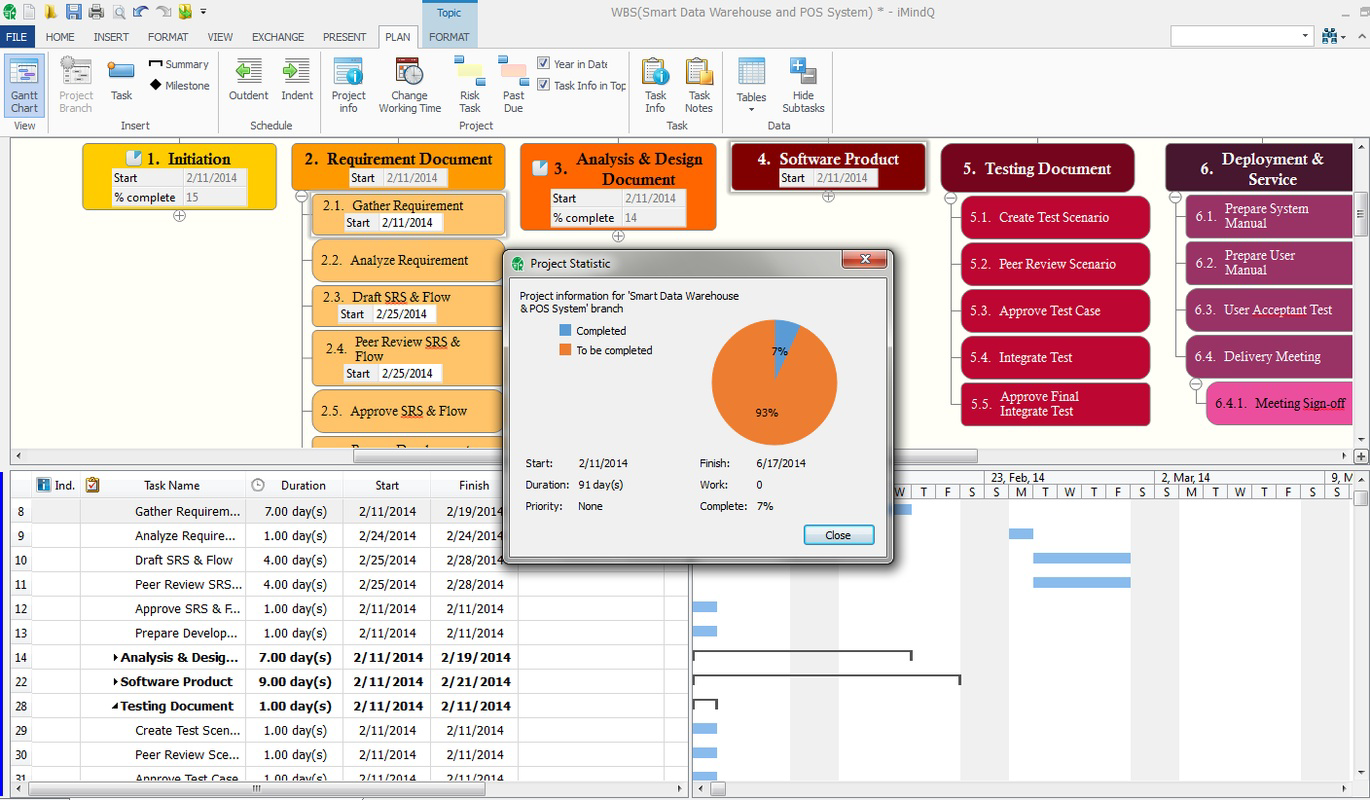Viewport: 1370px width, 800px height.
Task: Open folder icon in quick access toolbar
Action: tap(50, 12)
